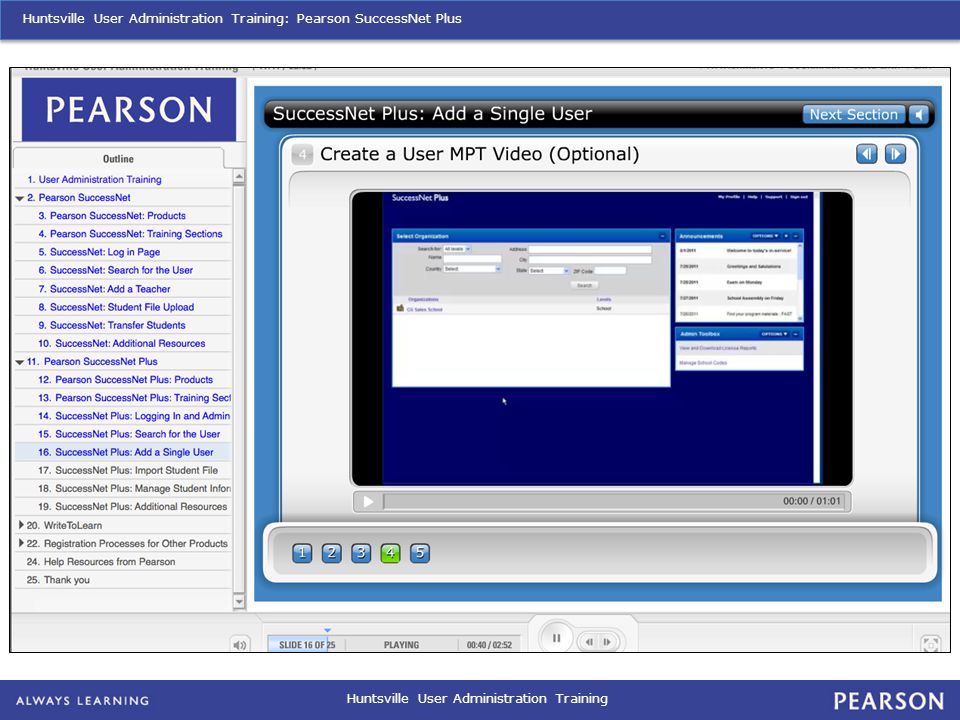Viewport: 960px width, 720px height.
Task: Expand Registration Processes for Other Products section
Action: click(x=21, y=543)
